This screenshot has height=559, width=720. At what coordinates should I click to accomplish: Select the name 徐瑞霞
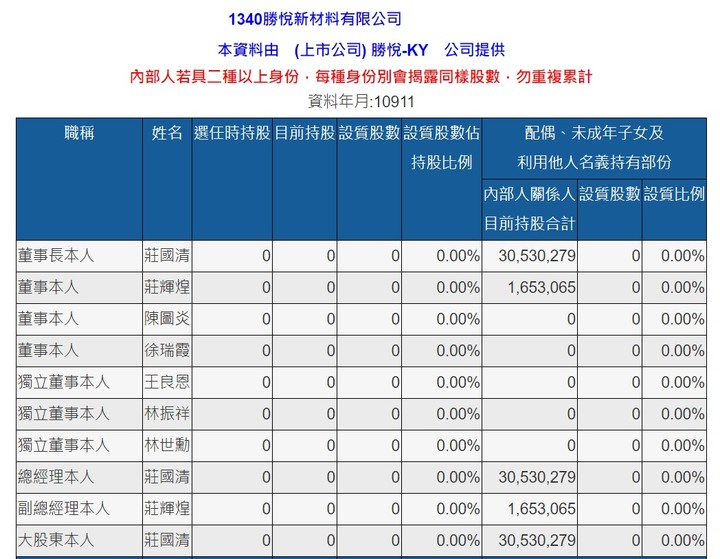(167, 350)
